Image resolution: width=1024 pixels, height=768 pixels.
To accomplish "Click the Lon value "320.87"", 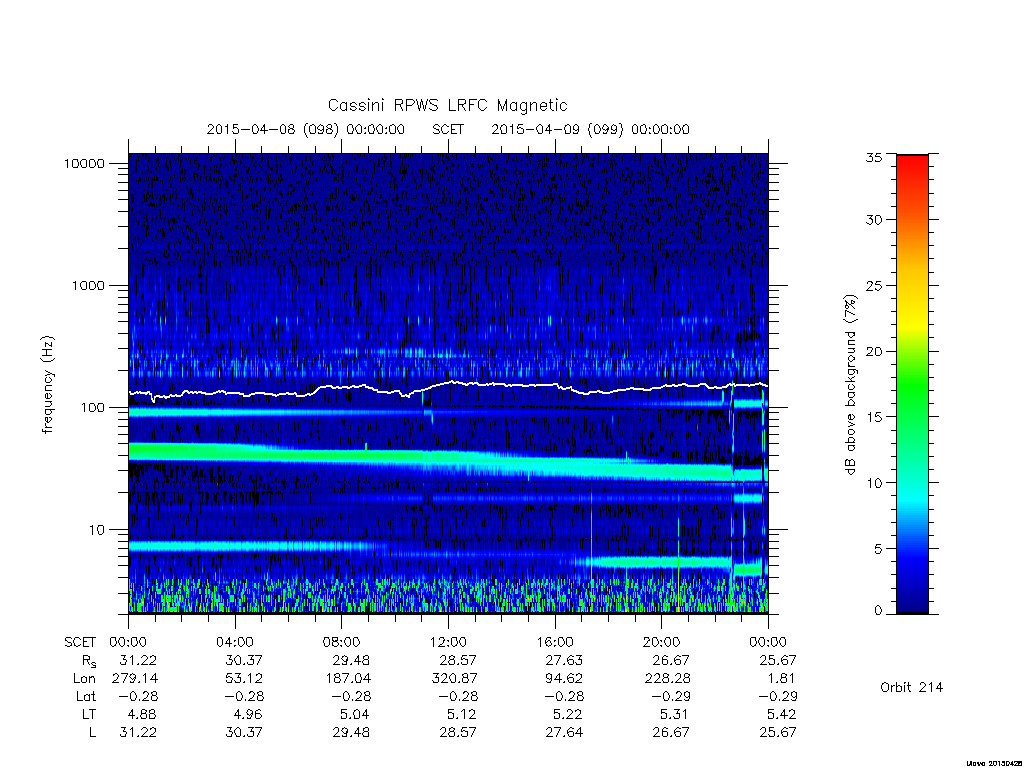I will (455, 679).
